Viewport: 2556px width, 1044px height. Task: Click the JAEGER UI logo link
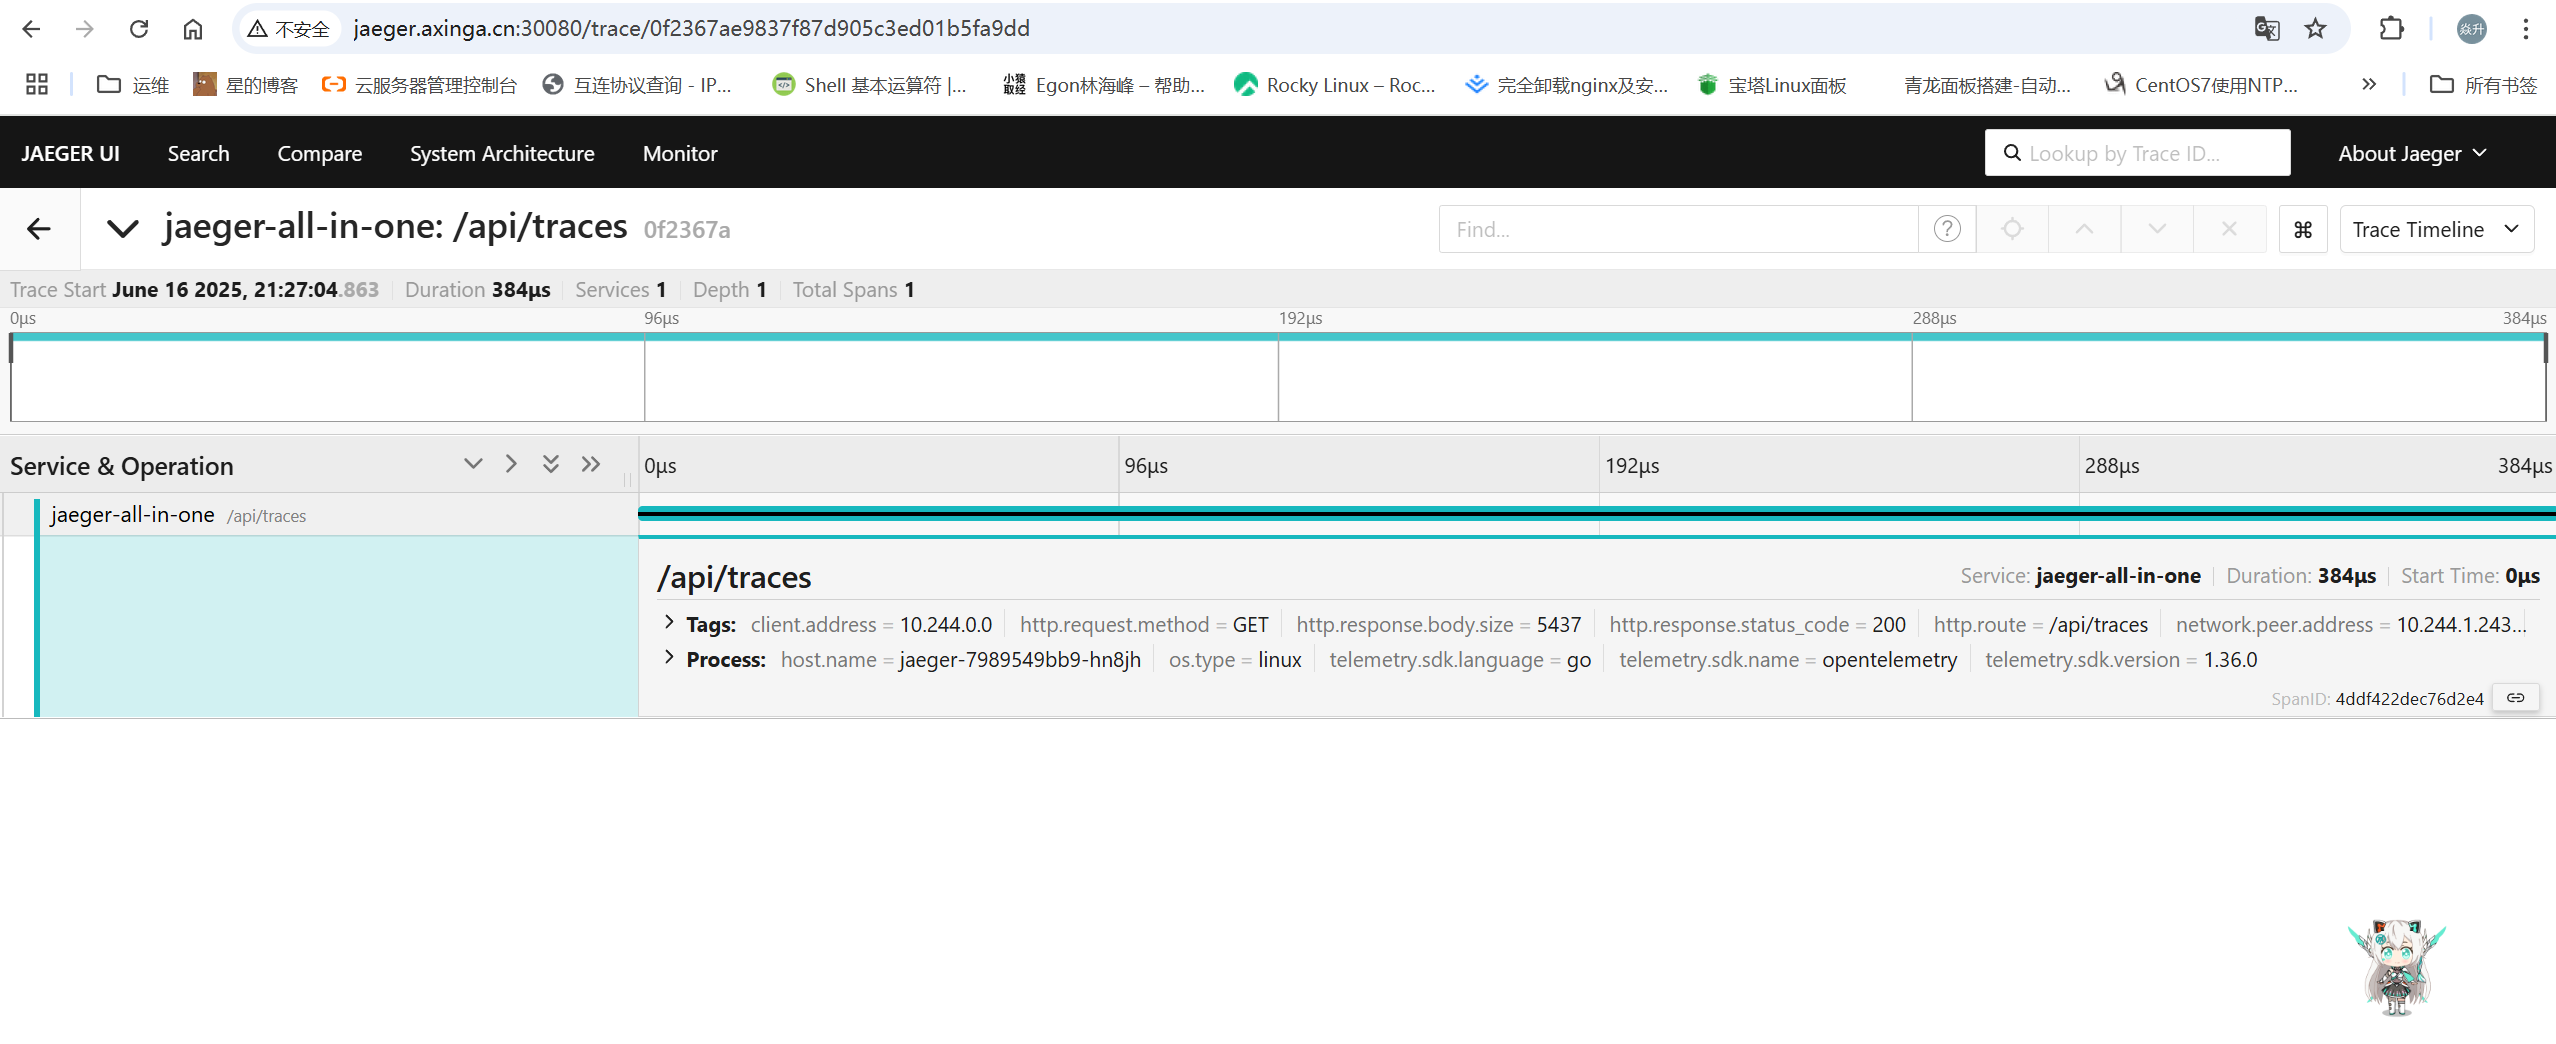coord(70,153)
